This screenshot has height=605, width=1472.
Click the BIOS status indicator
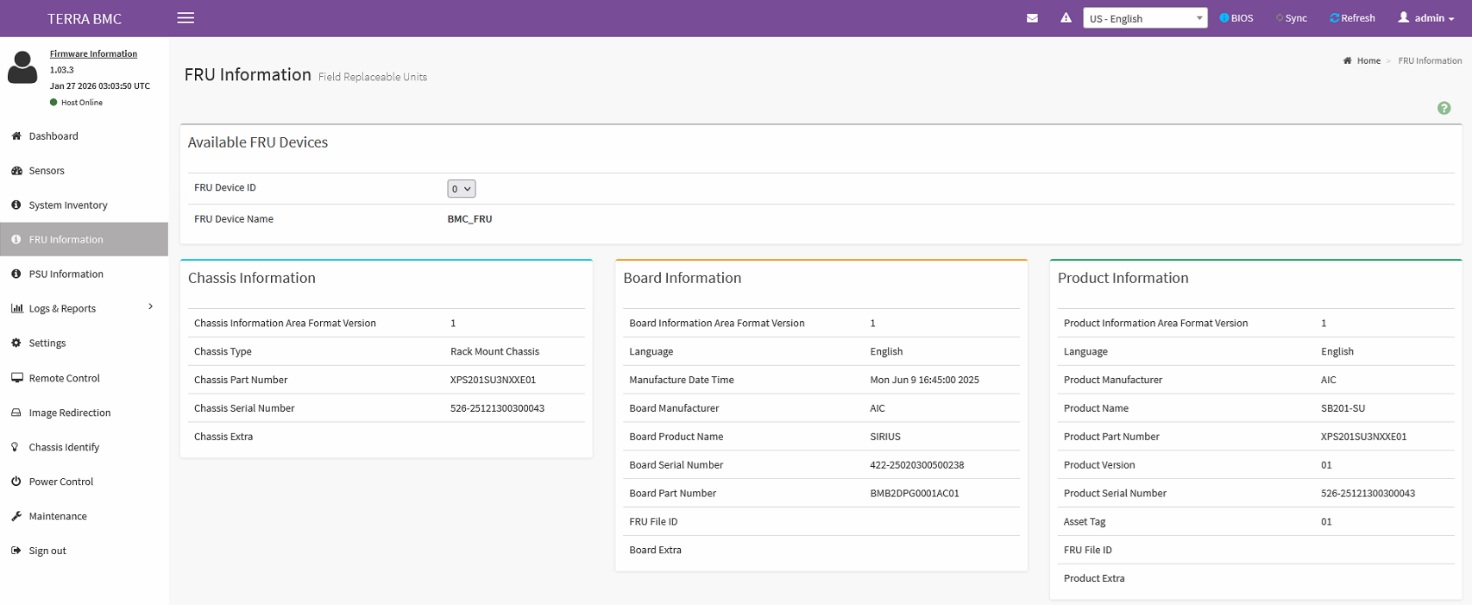point(1236,18)
